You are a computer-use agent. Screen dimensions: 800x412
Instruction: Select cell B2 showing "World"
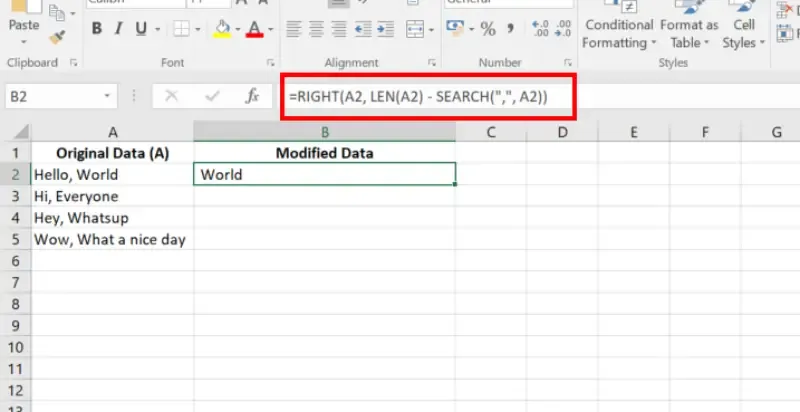tap(324, 174)
